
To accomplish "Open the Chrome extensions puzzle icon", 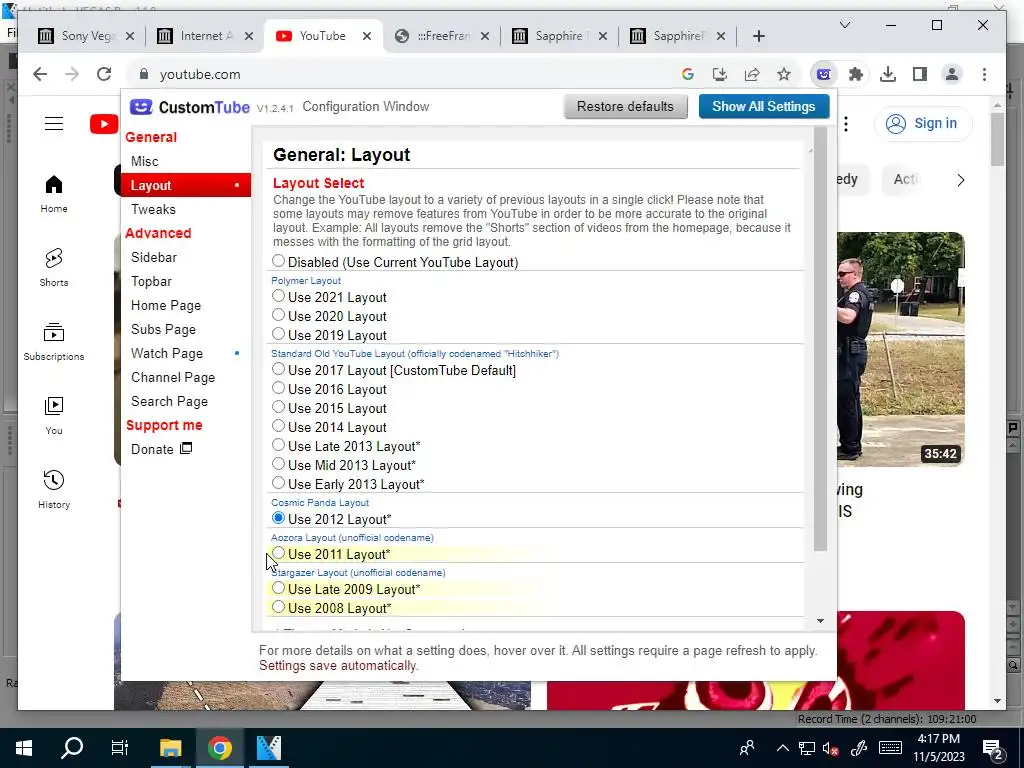I will [856, 74].
